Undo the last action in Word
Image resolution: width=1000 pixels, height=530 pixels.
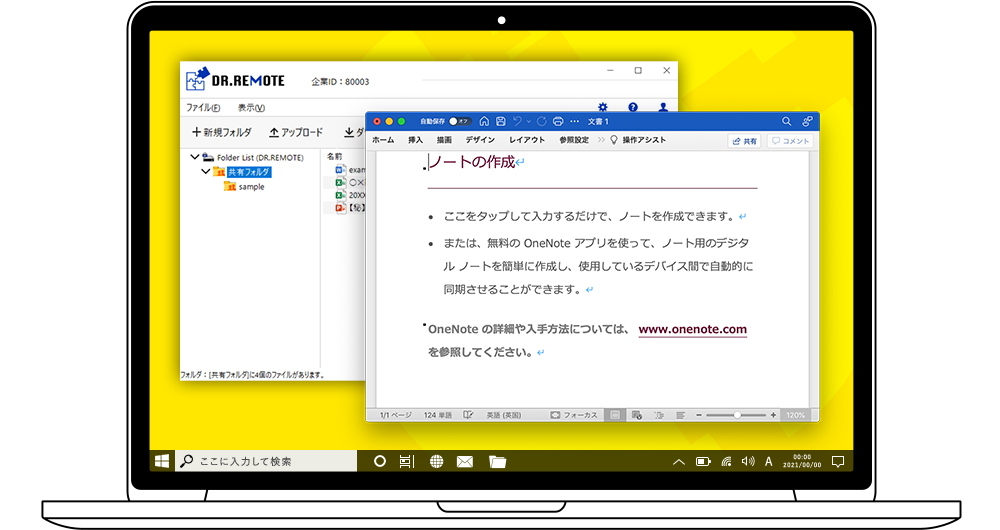point(517,121)
